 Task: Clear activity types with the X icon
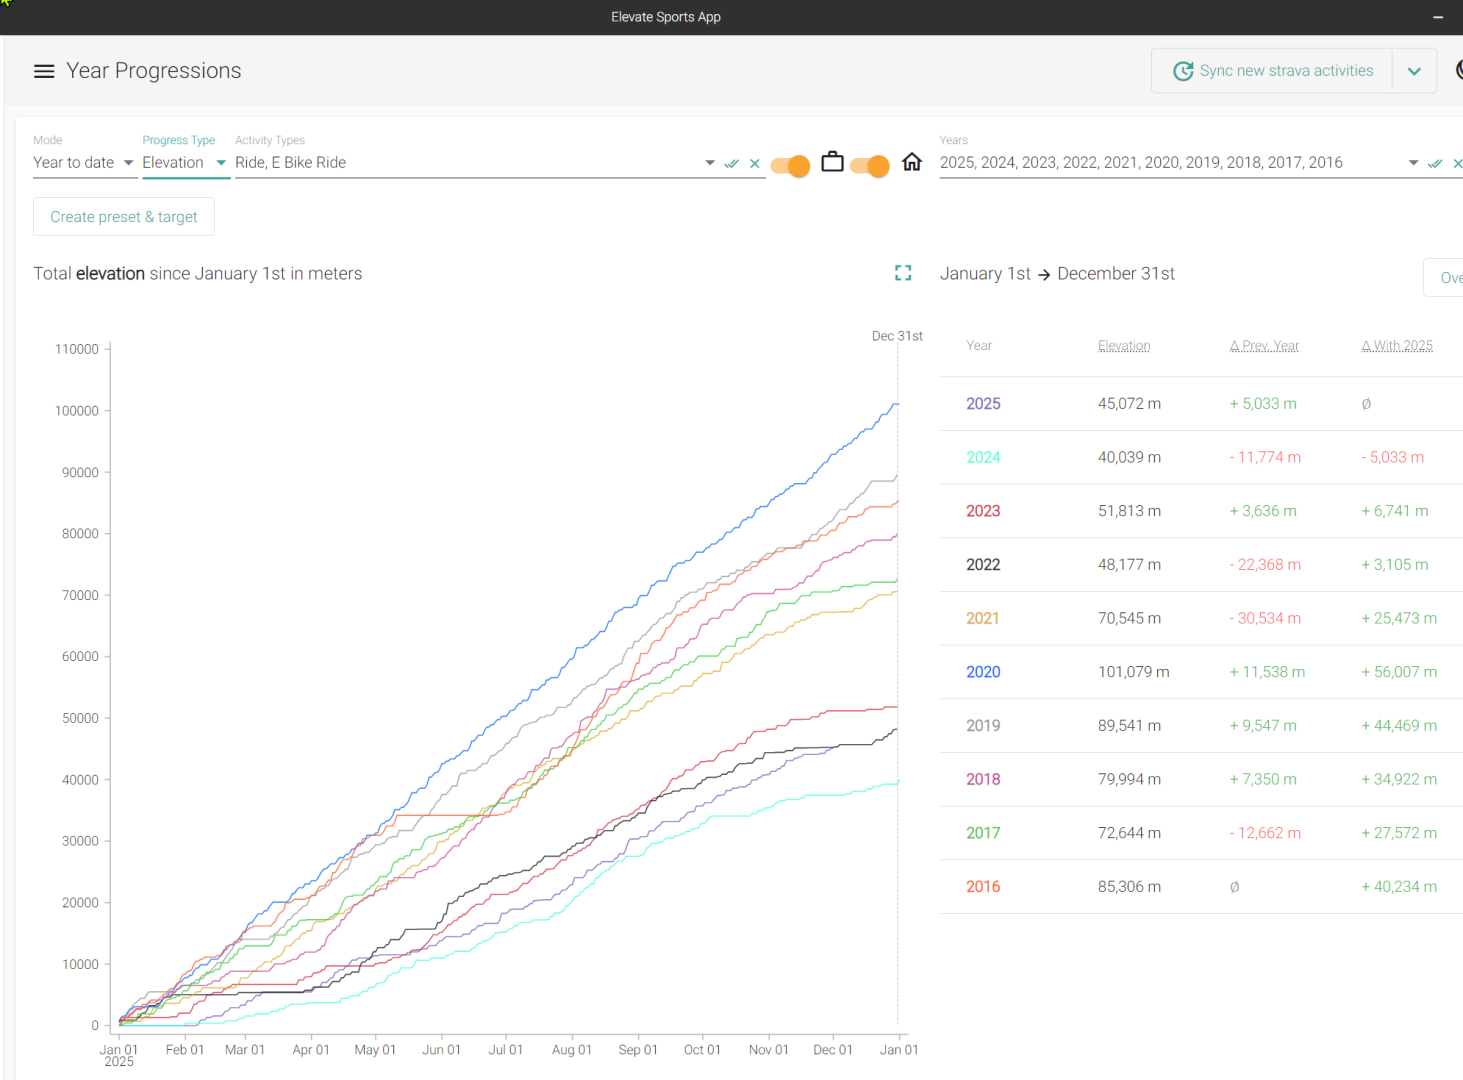pyautogui.click(x=755, y=163)
